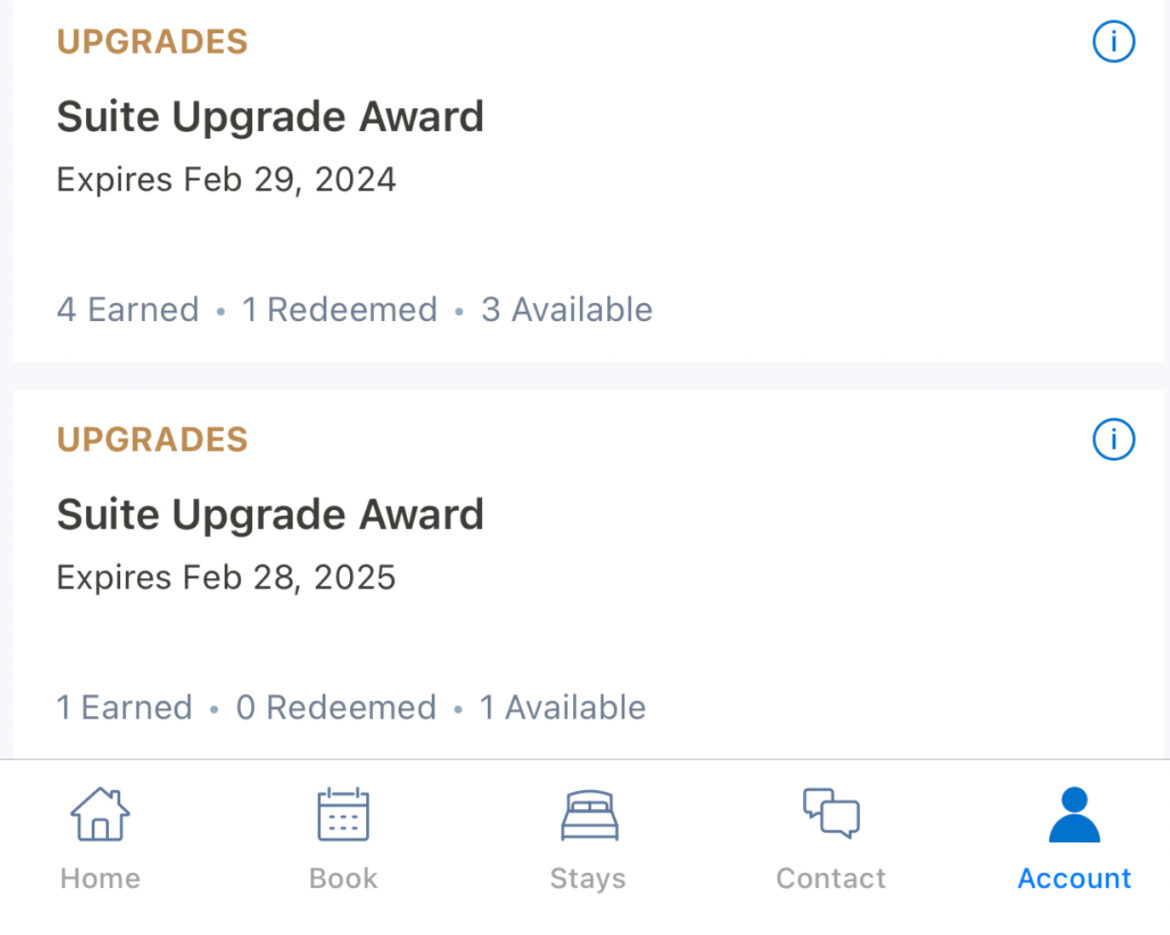Viewport: 1170px width, 935px height.
Task: Tap the info icon on the Feb 2025 award
Action: pyautogui.click(x=1113, y=440)
